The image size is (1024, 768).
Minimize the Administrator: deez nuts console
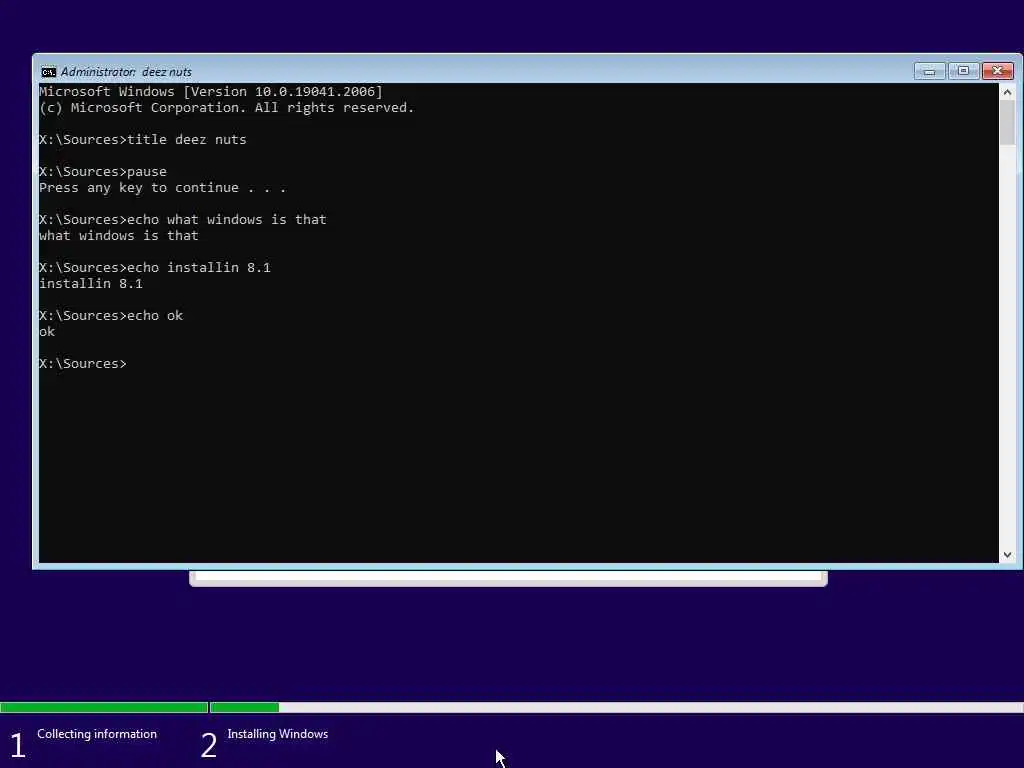click(x=929, y=71)
